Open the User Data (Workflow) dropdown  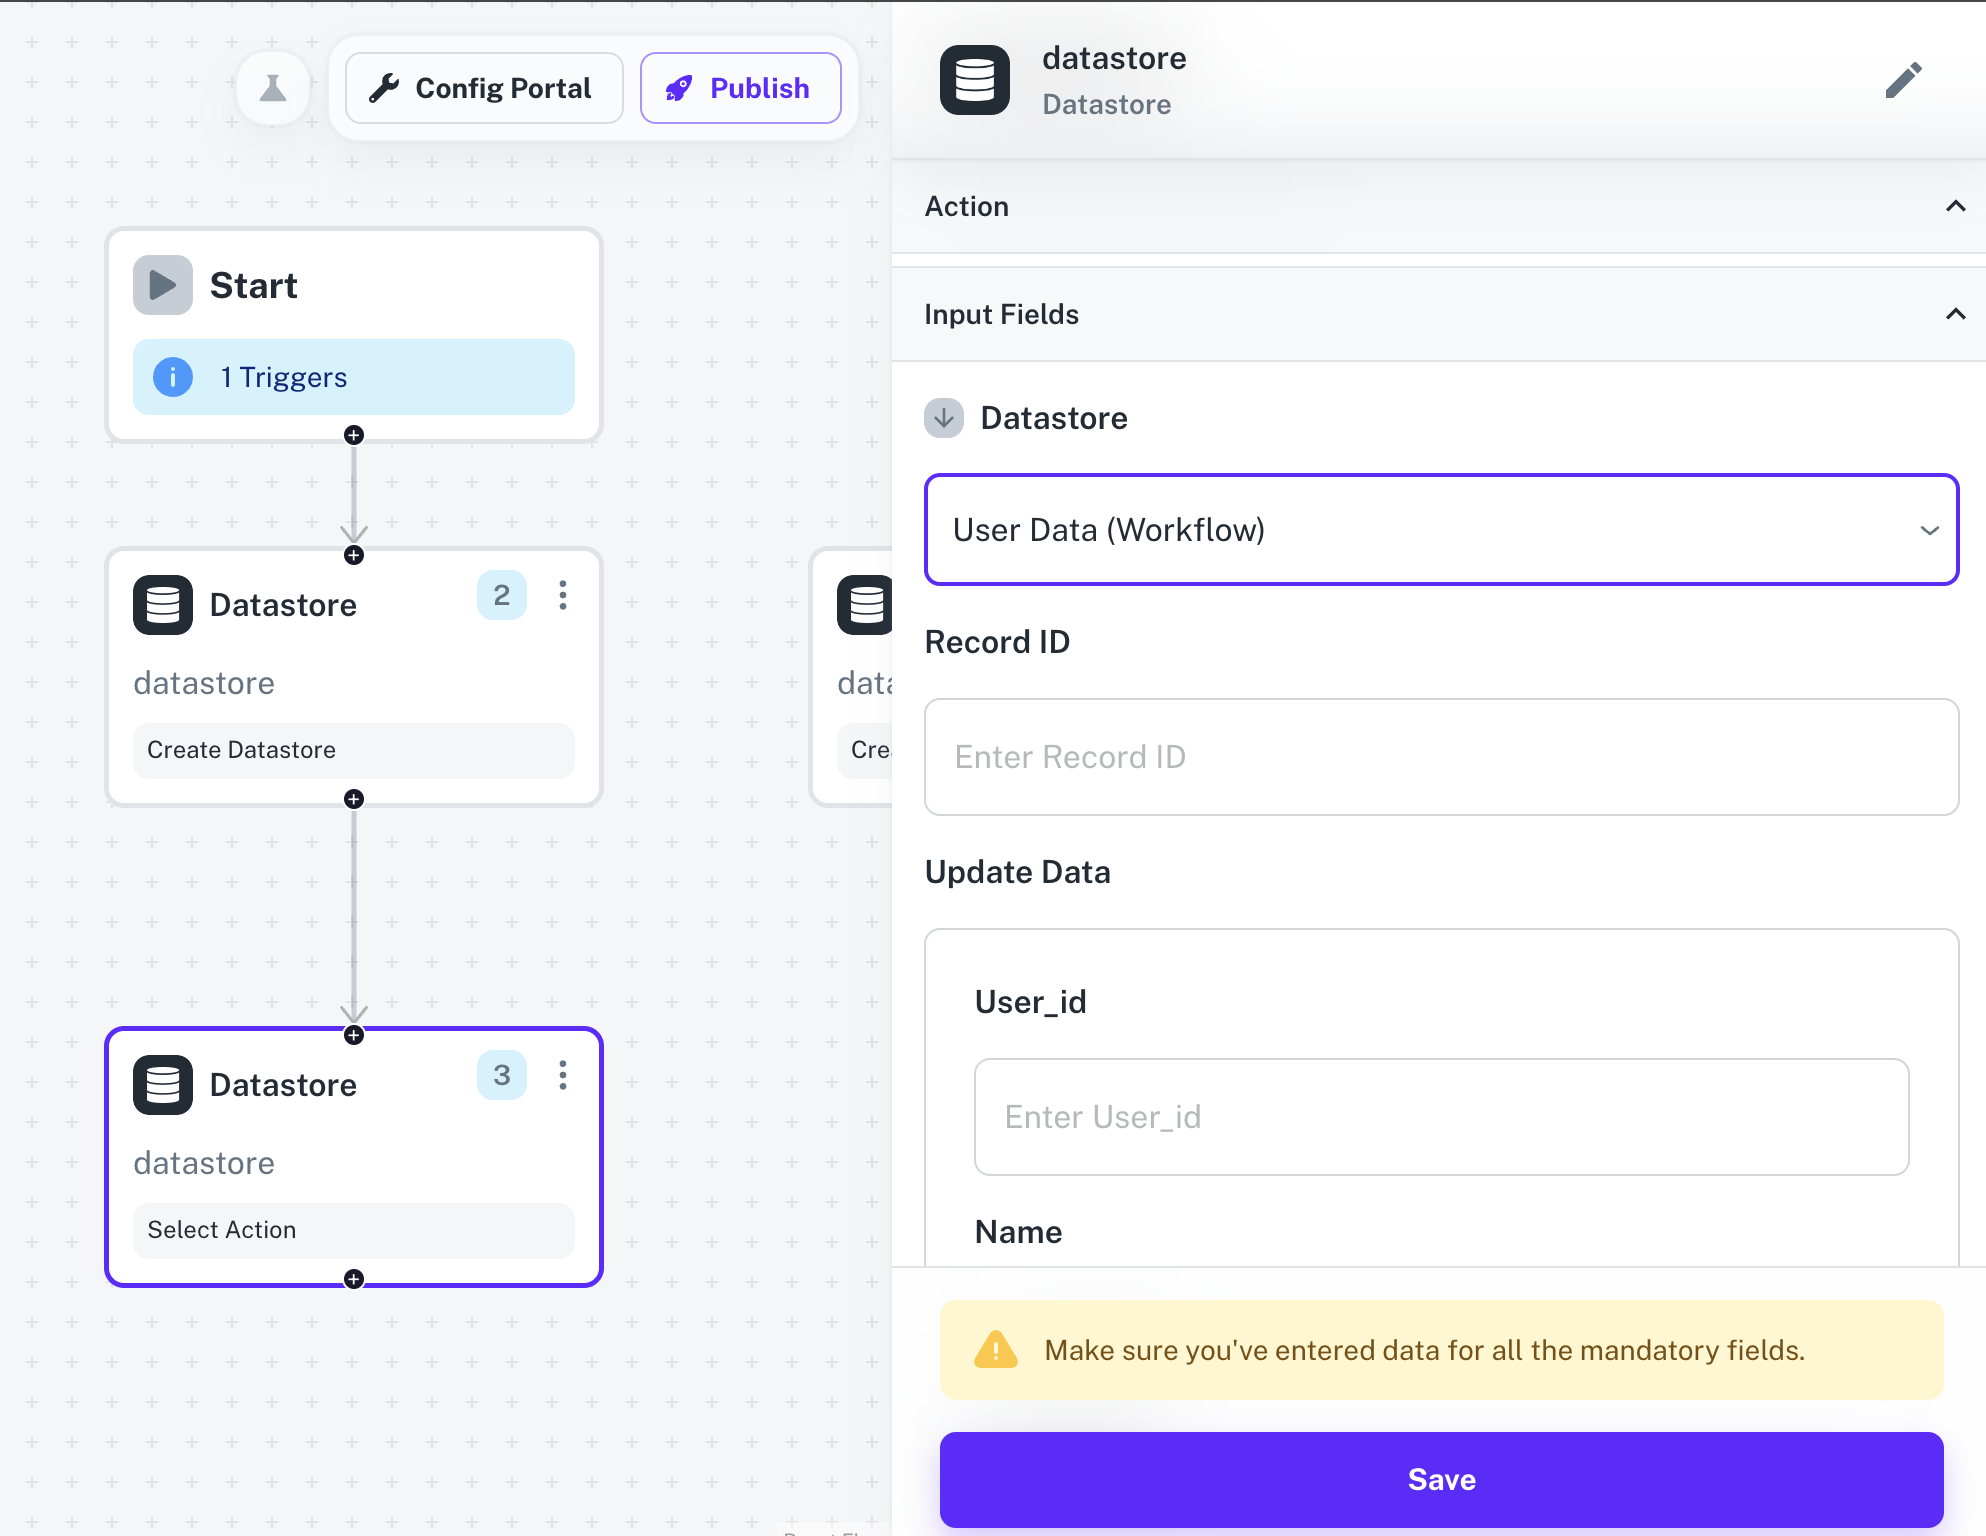point(1440,530)
